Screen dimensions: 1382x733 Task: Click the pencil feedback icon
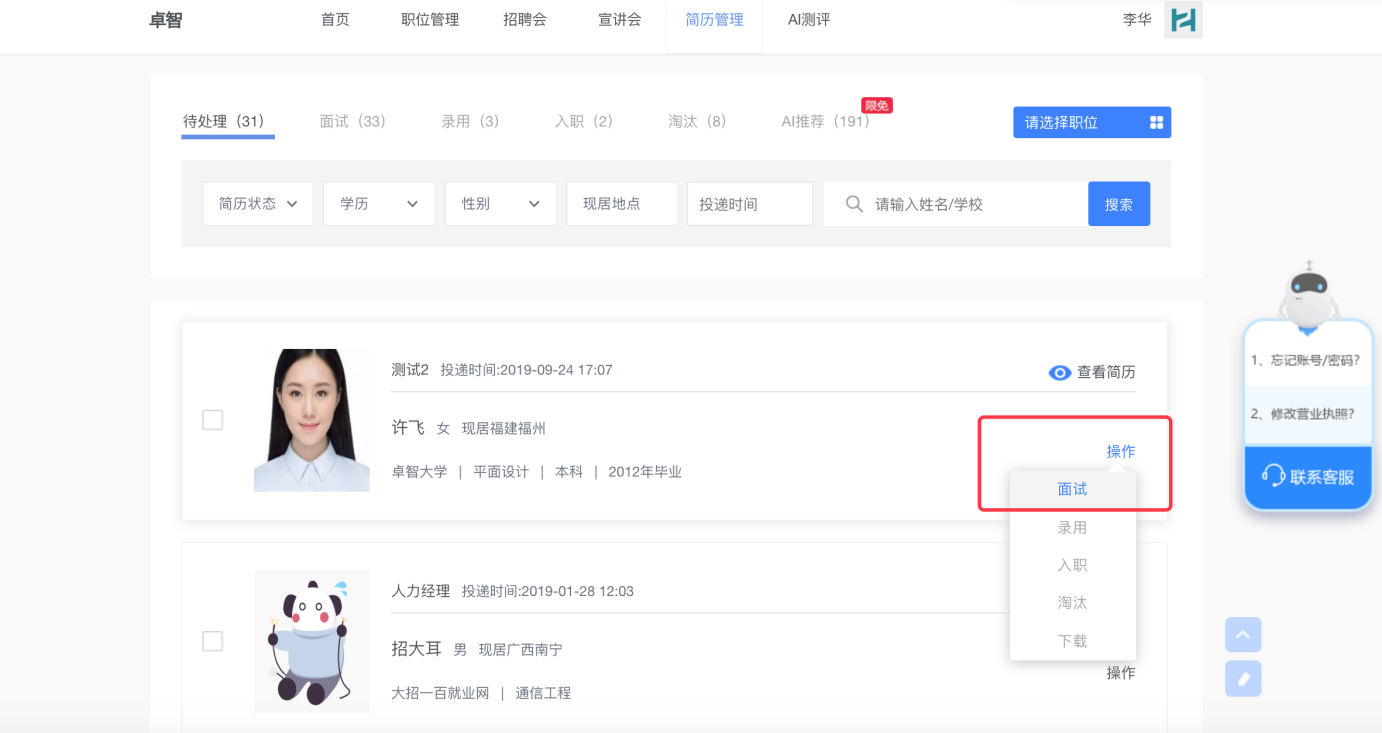1243,679
